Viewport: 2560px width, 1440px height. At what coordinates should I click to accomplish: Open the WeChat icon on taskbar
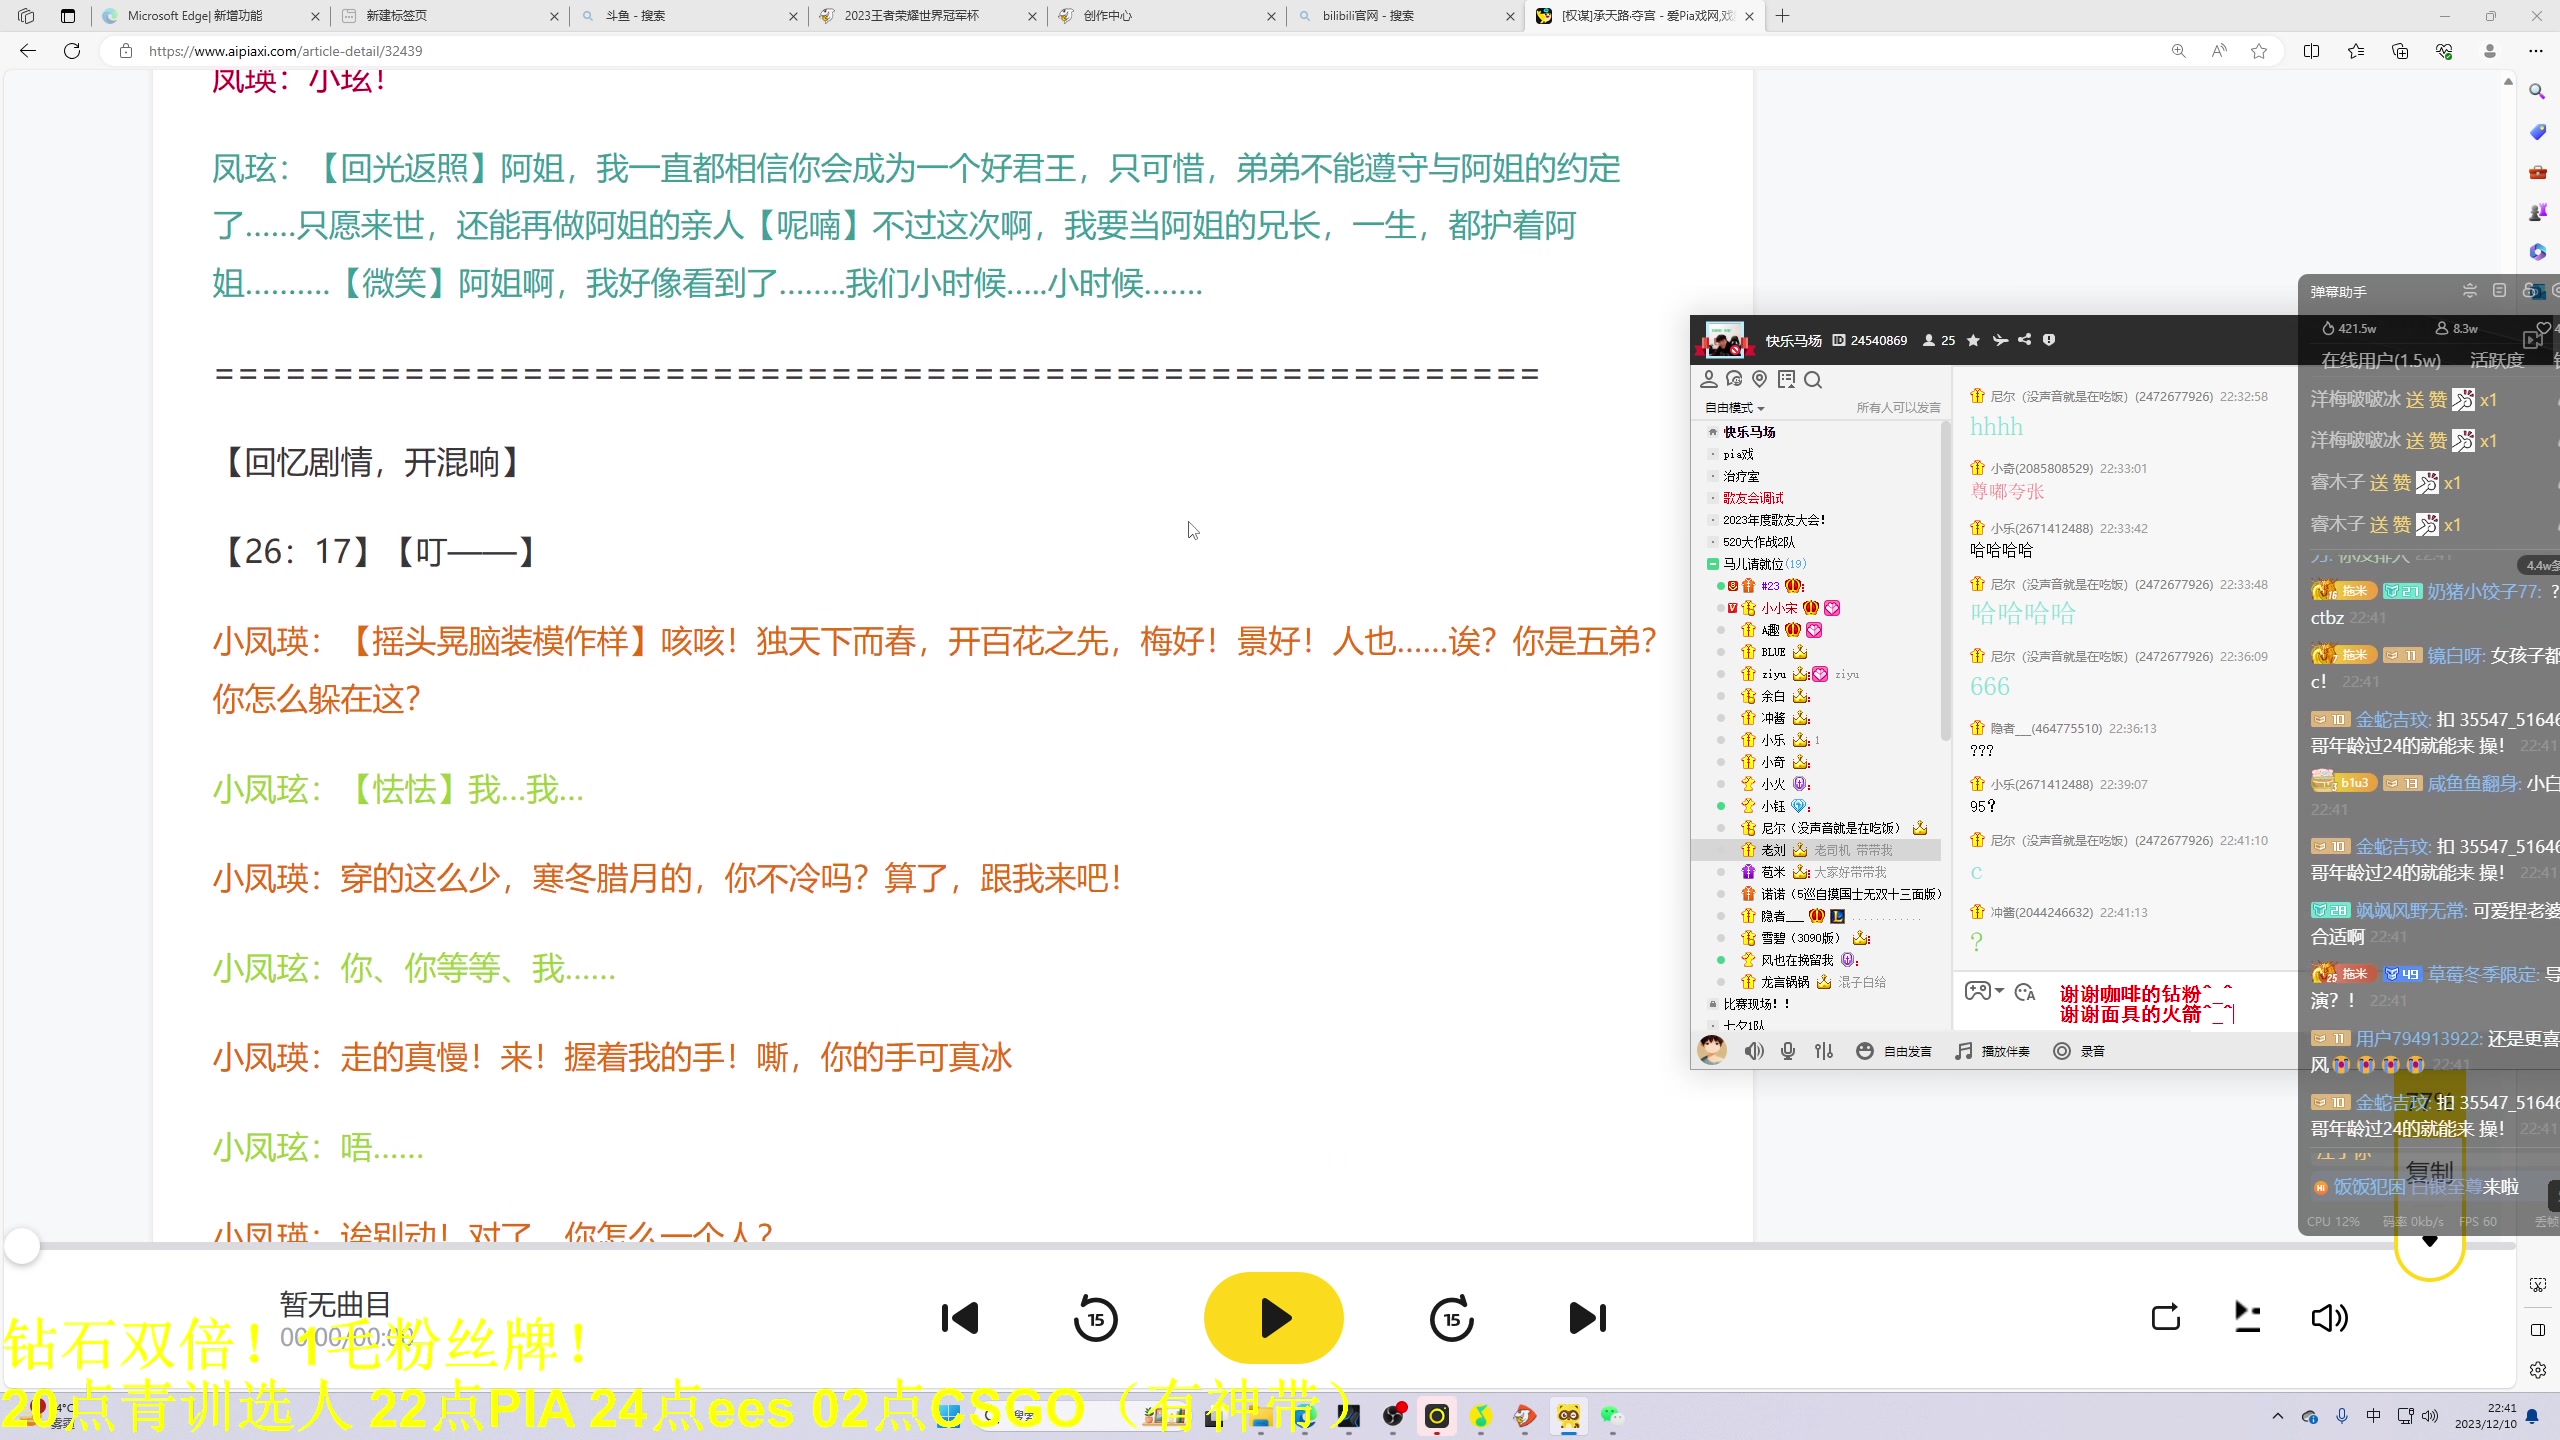click(1611, 1416)
